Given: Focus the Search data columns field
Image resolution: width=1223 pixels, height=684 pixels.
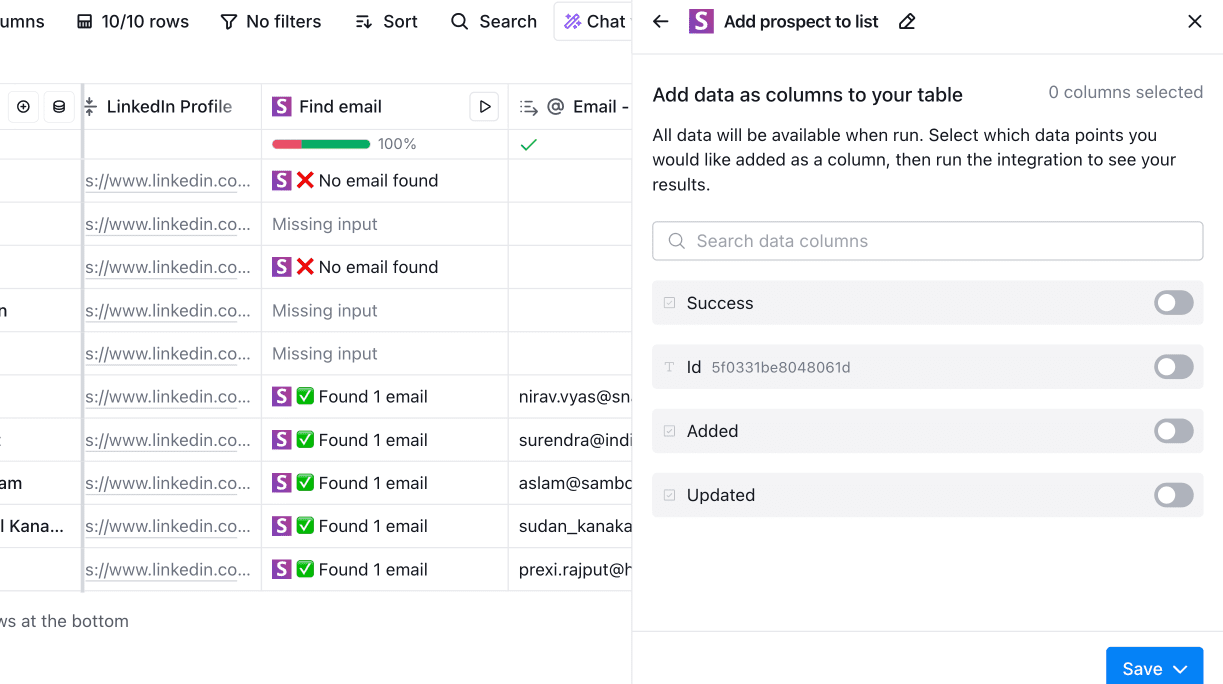Looking at the screenshot, I should (927, 241).
